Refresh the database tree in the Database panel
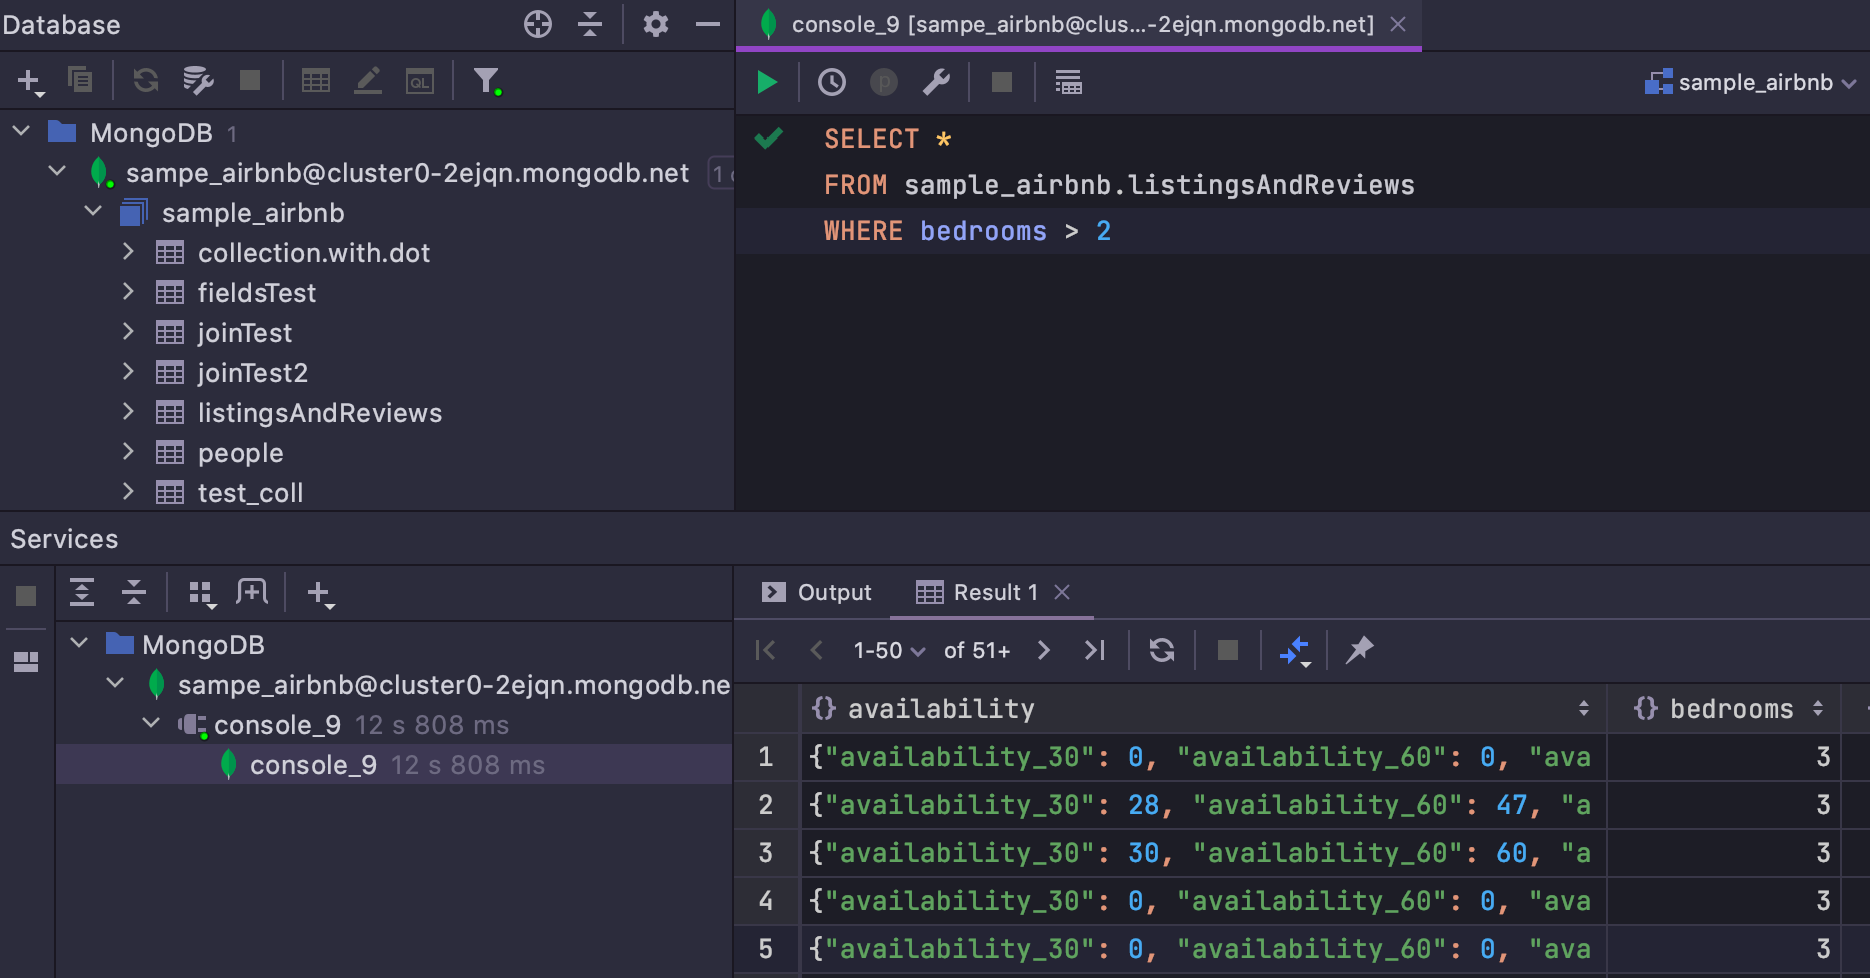This screenshot has height=978, width=1870. click(145, 81)
